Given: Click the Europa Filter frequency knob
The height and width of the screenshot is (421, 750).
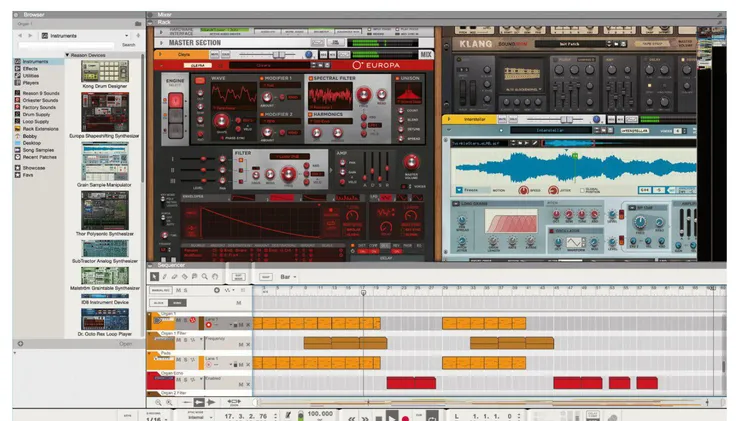Looking at the screenshot, I should [x=288, y=173].
